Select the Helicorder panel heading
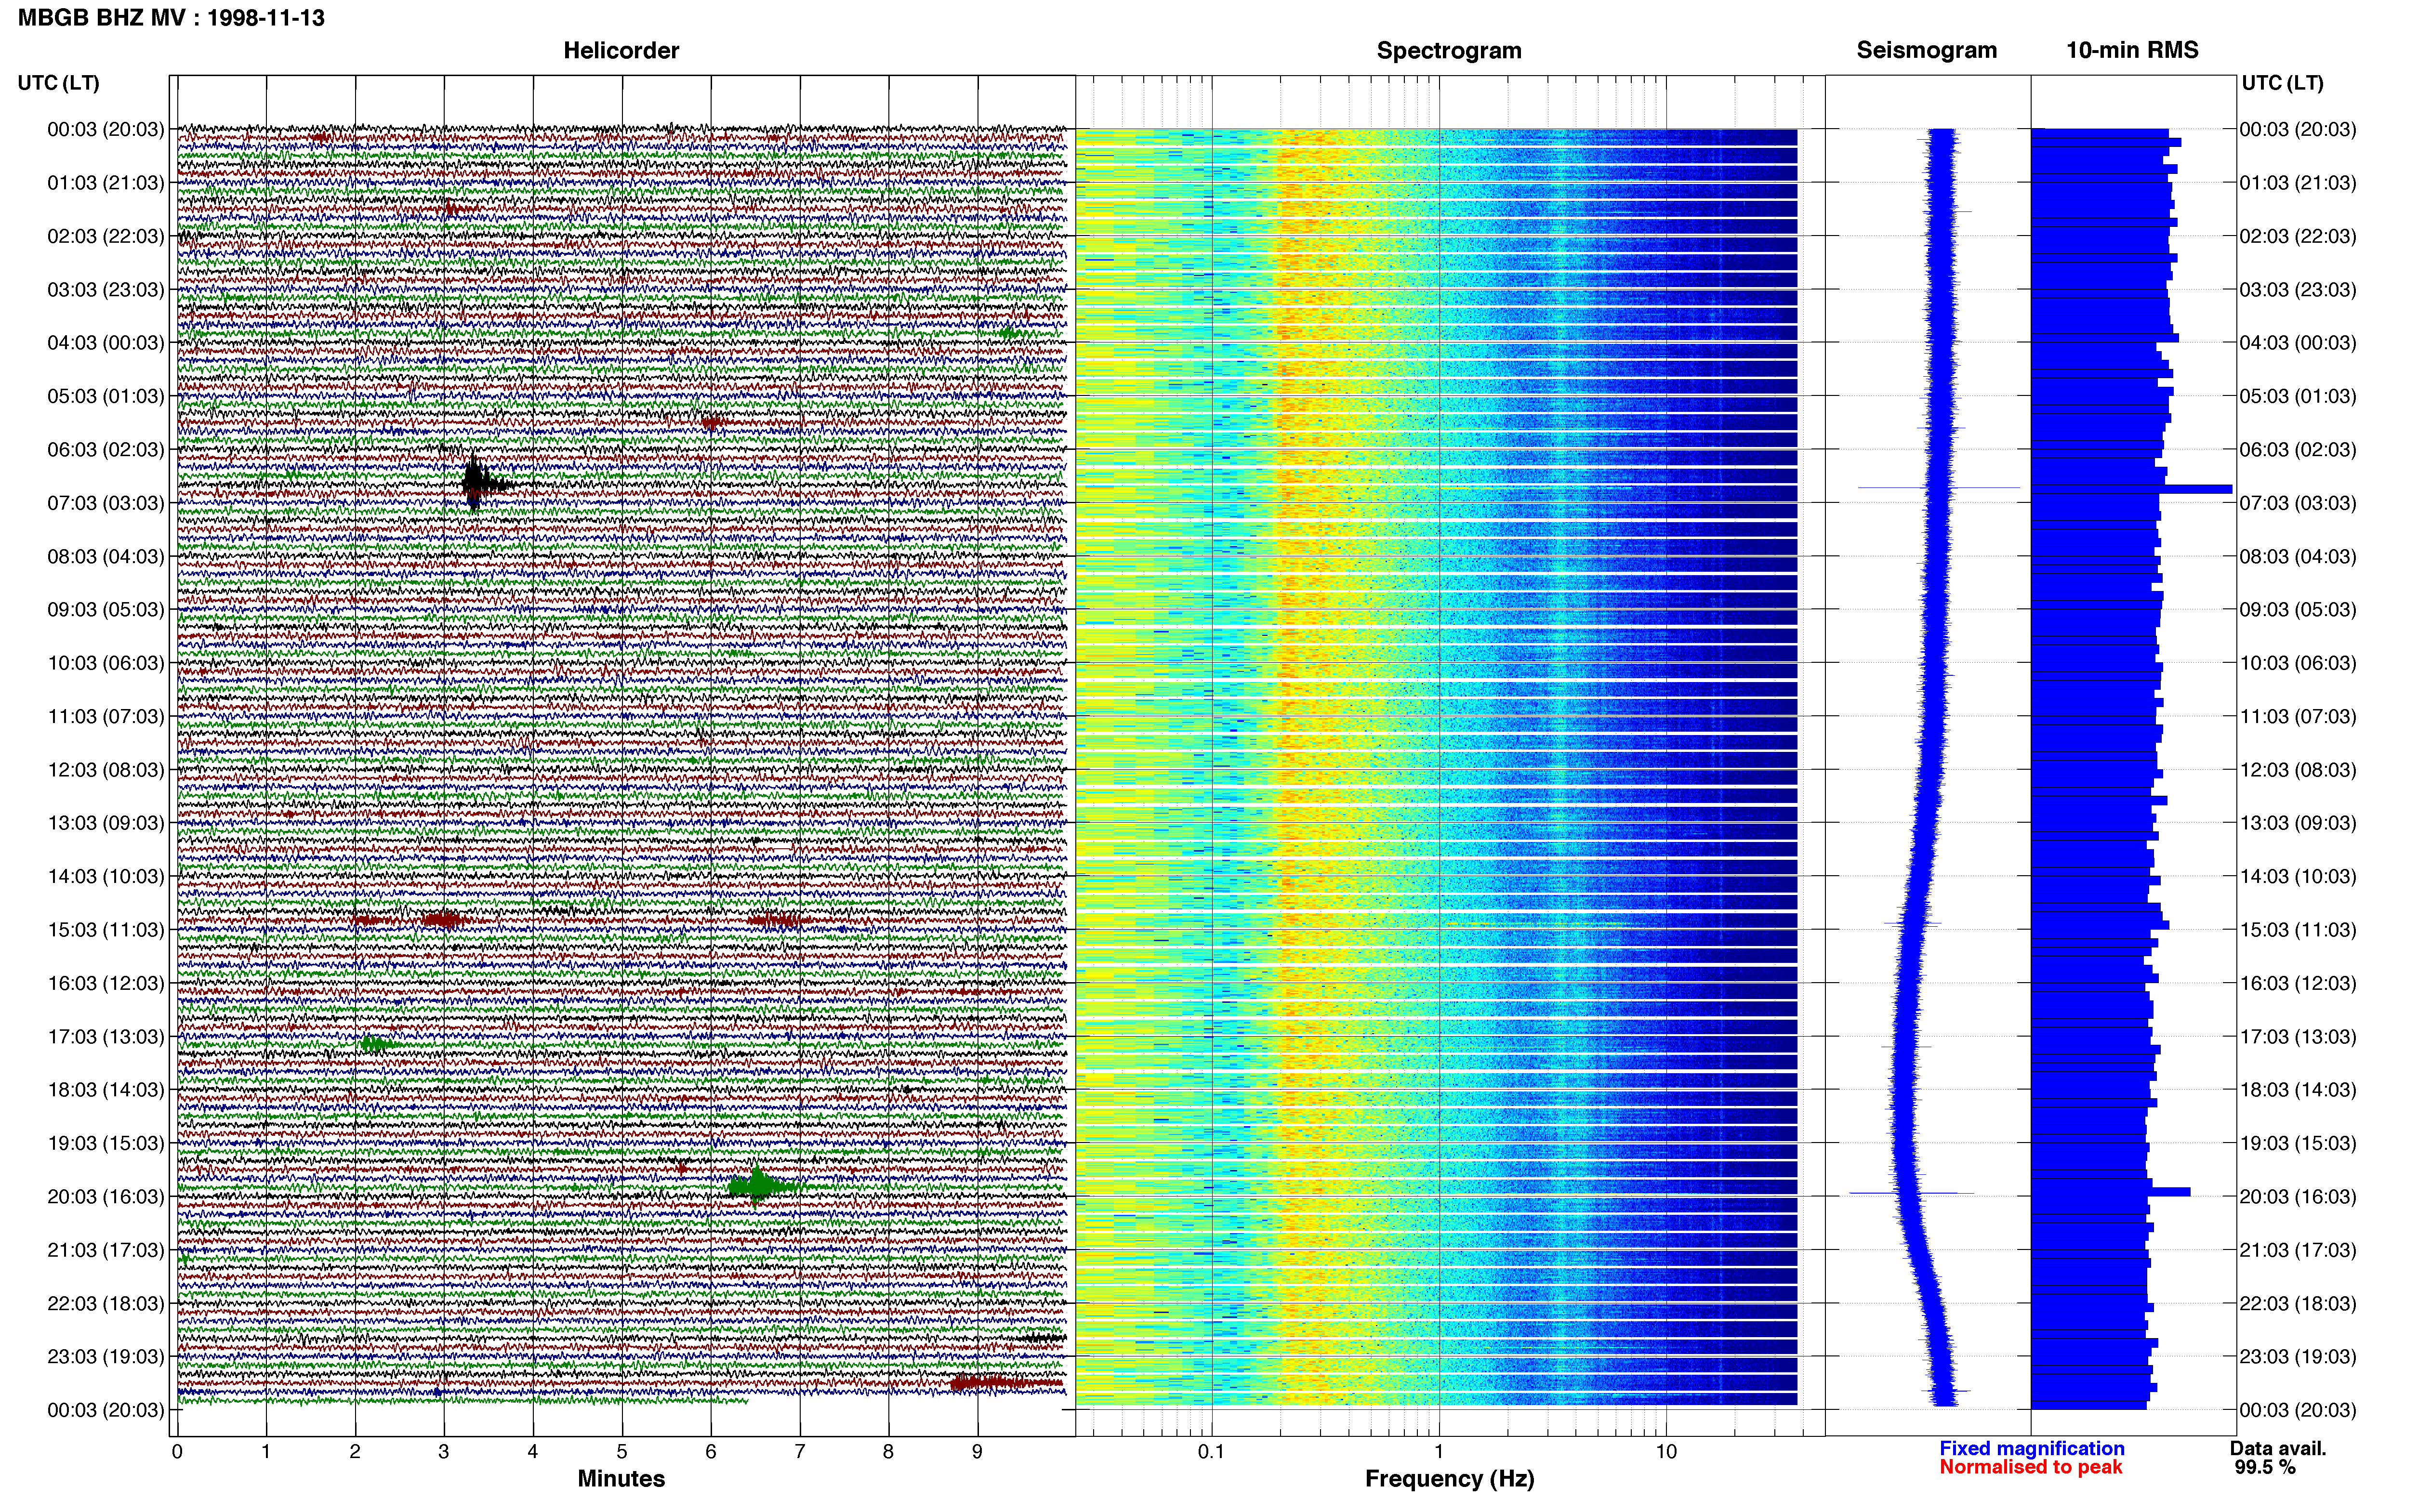 (621, 50)
